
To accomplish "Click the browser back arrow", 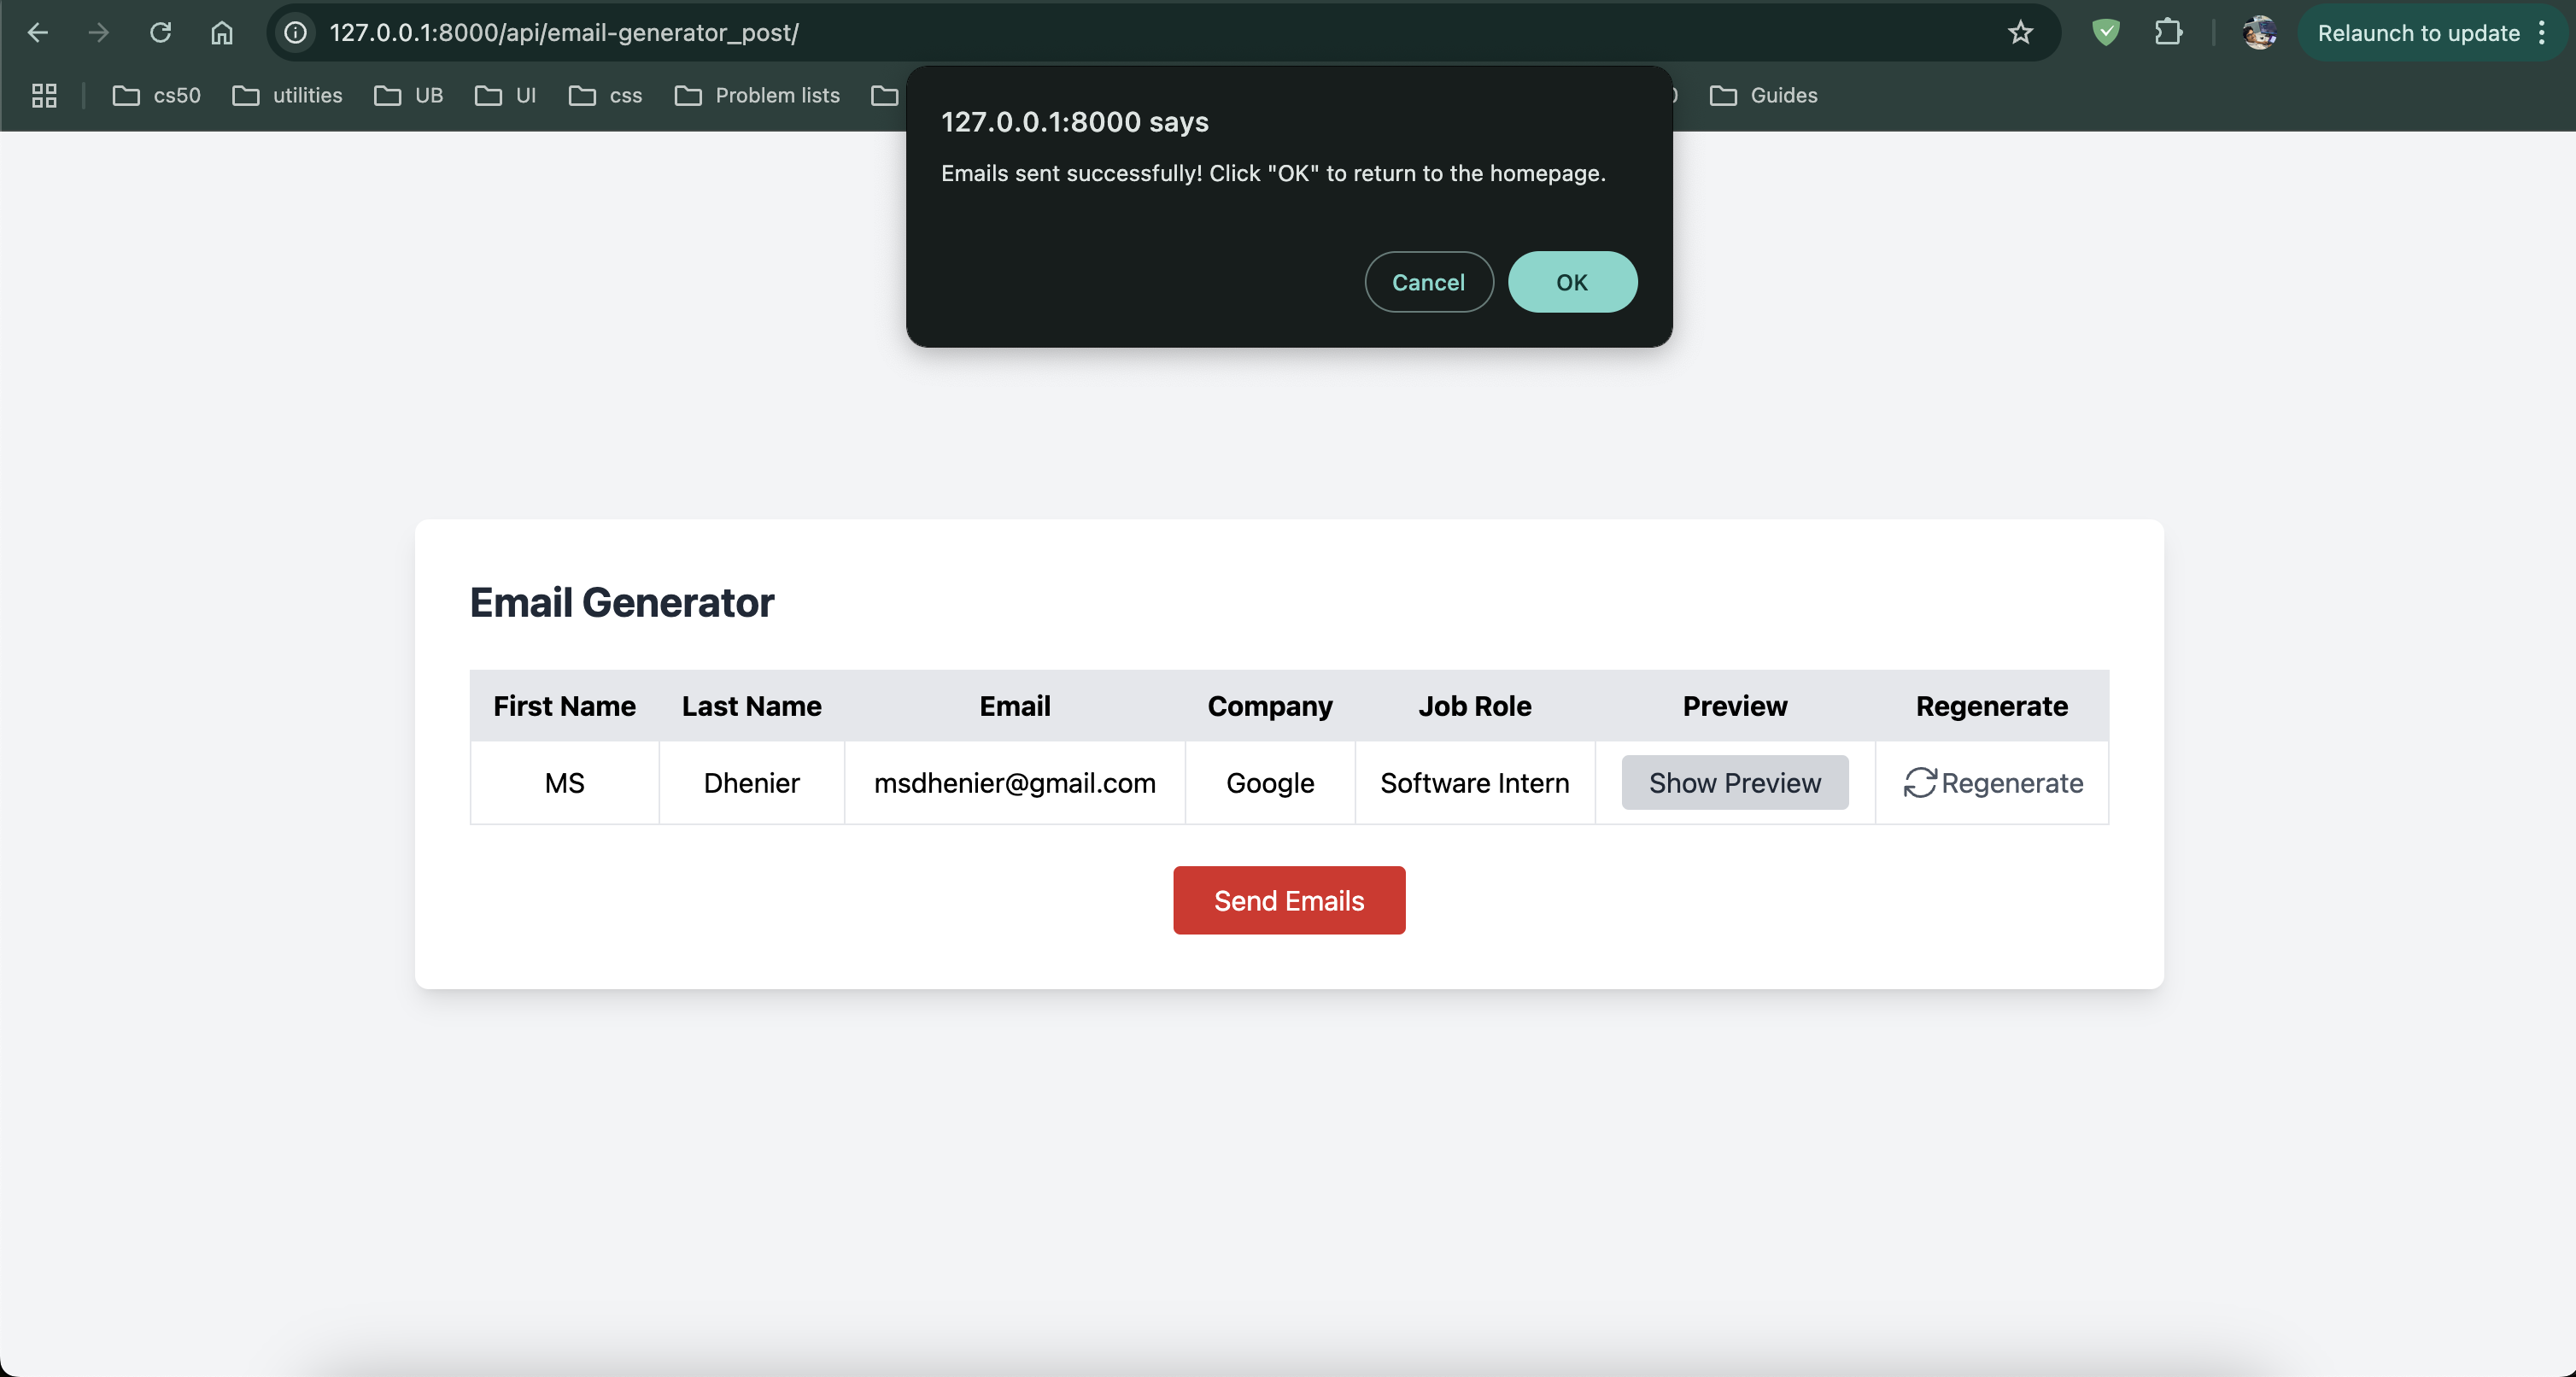I will (38, 33).
